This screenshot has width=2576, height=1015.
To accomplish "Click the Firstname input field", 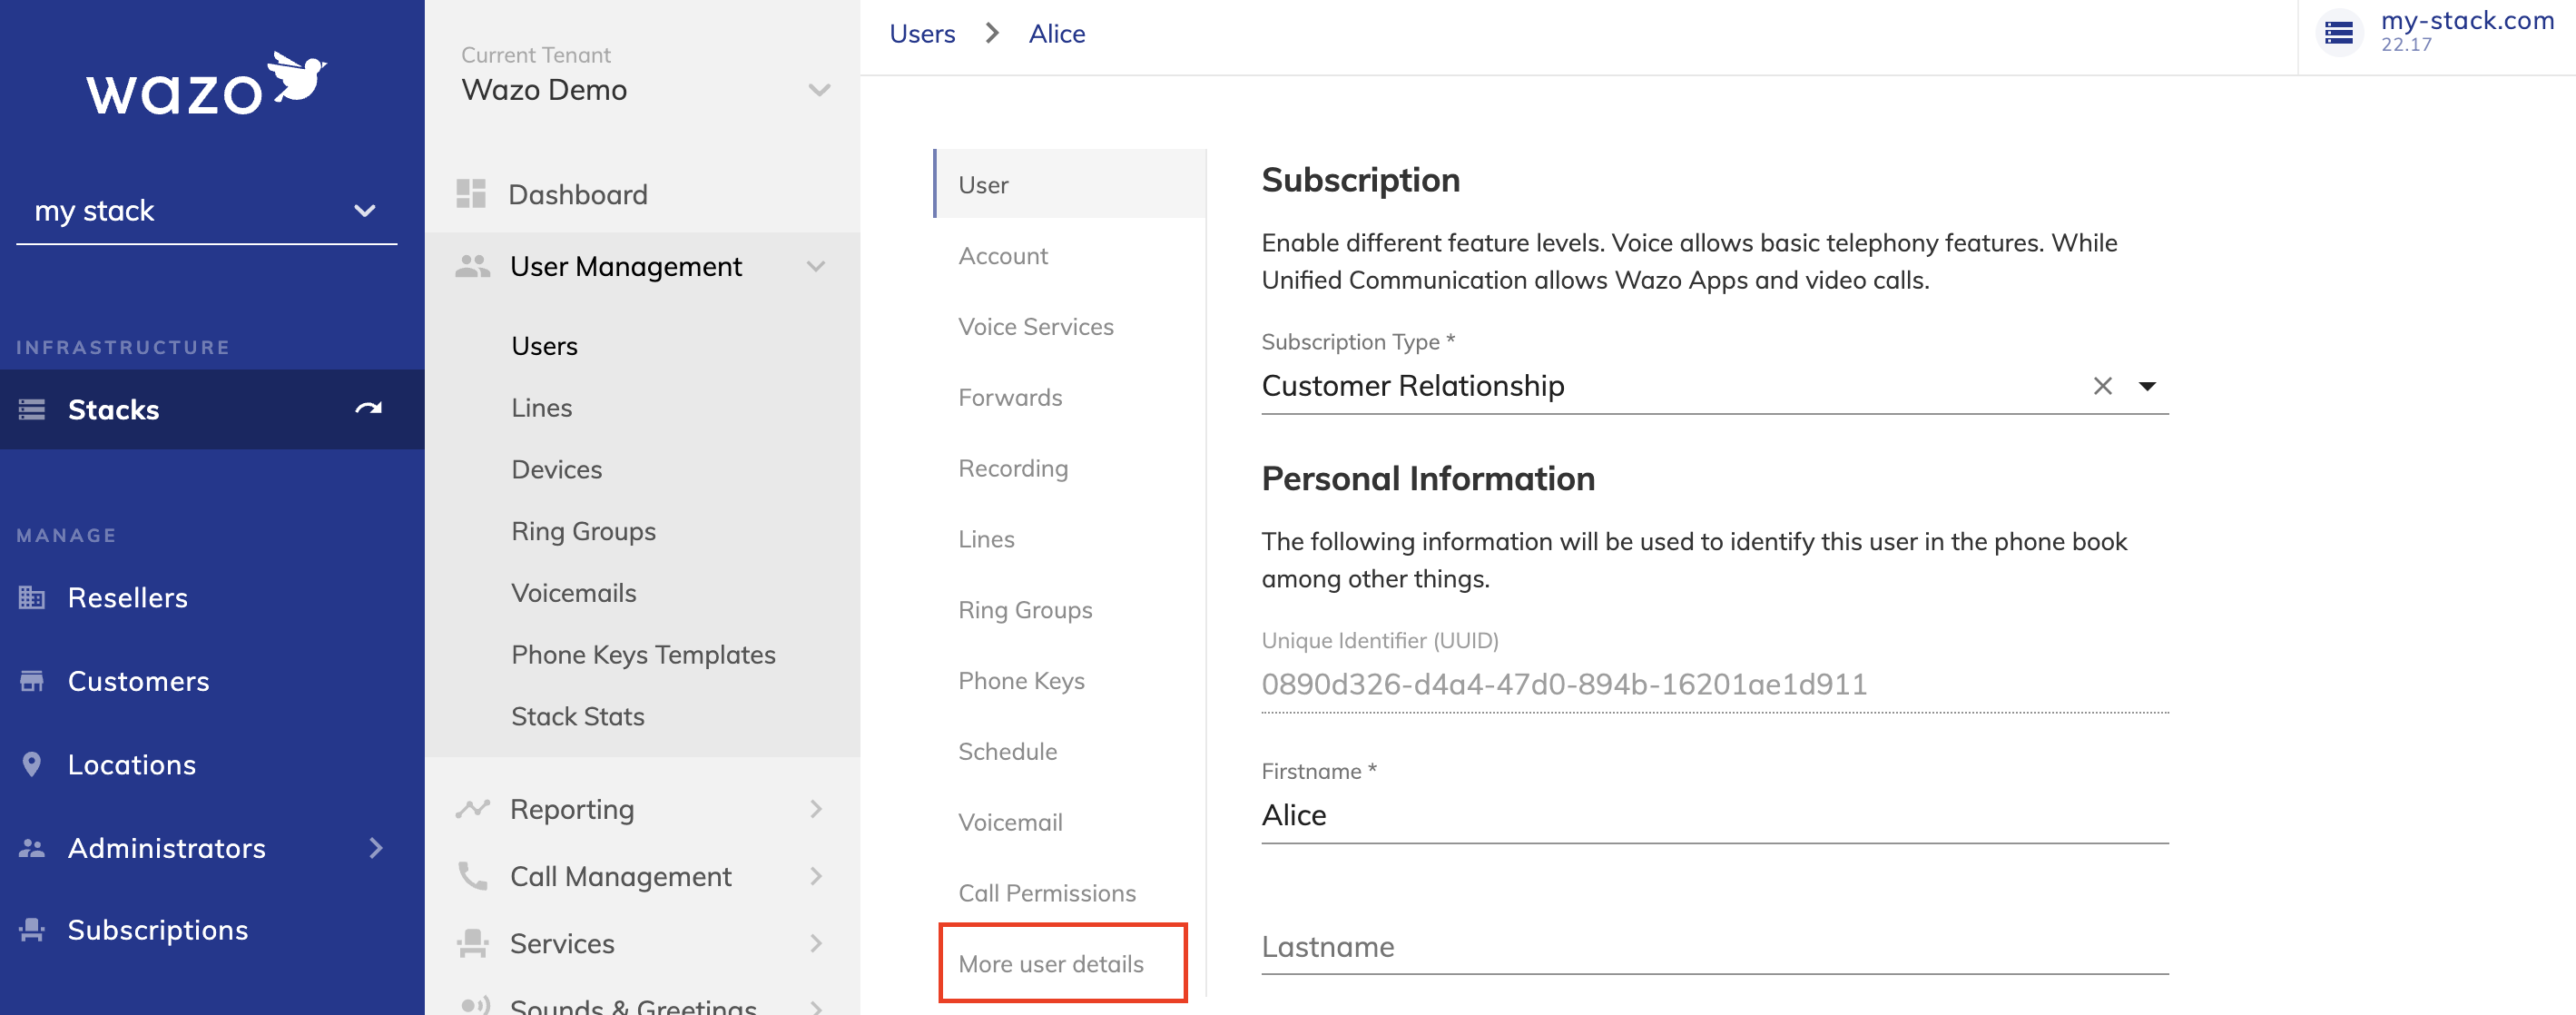I will [x=1714, y=815].
